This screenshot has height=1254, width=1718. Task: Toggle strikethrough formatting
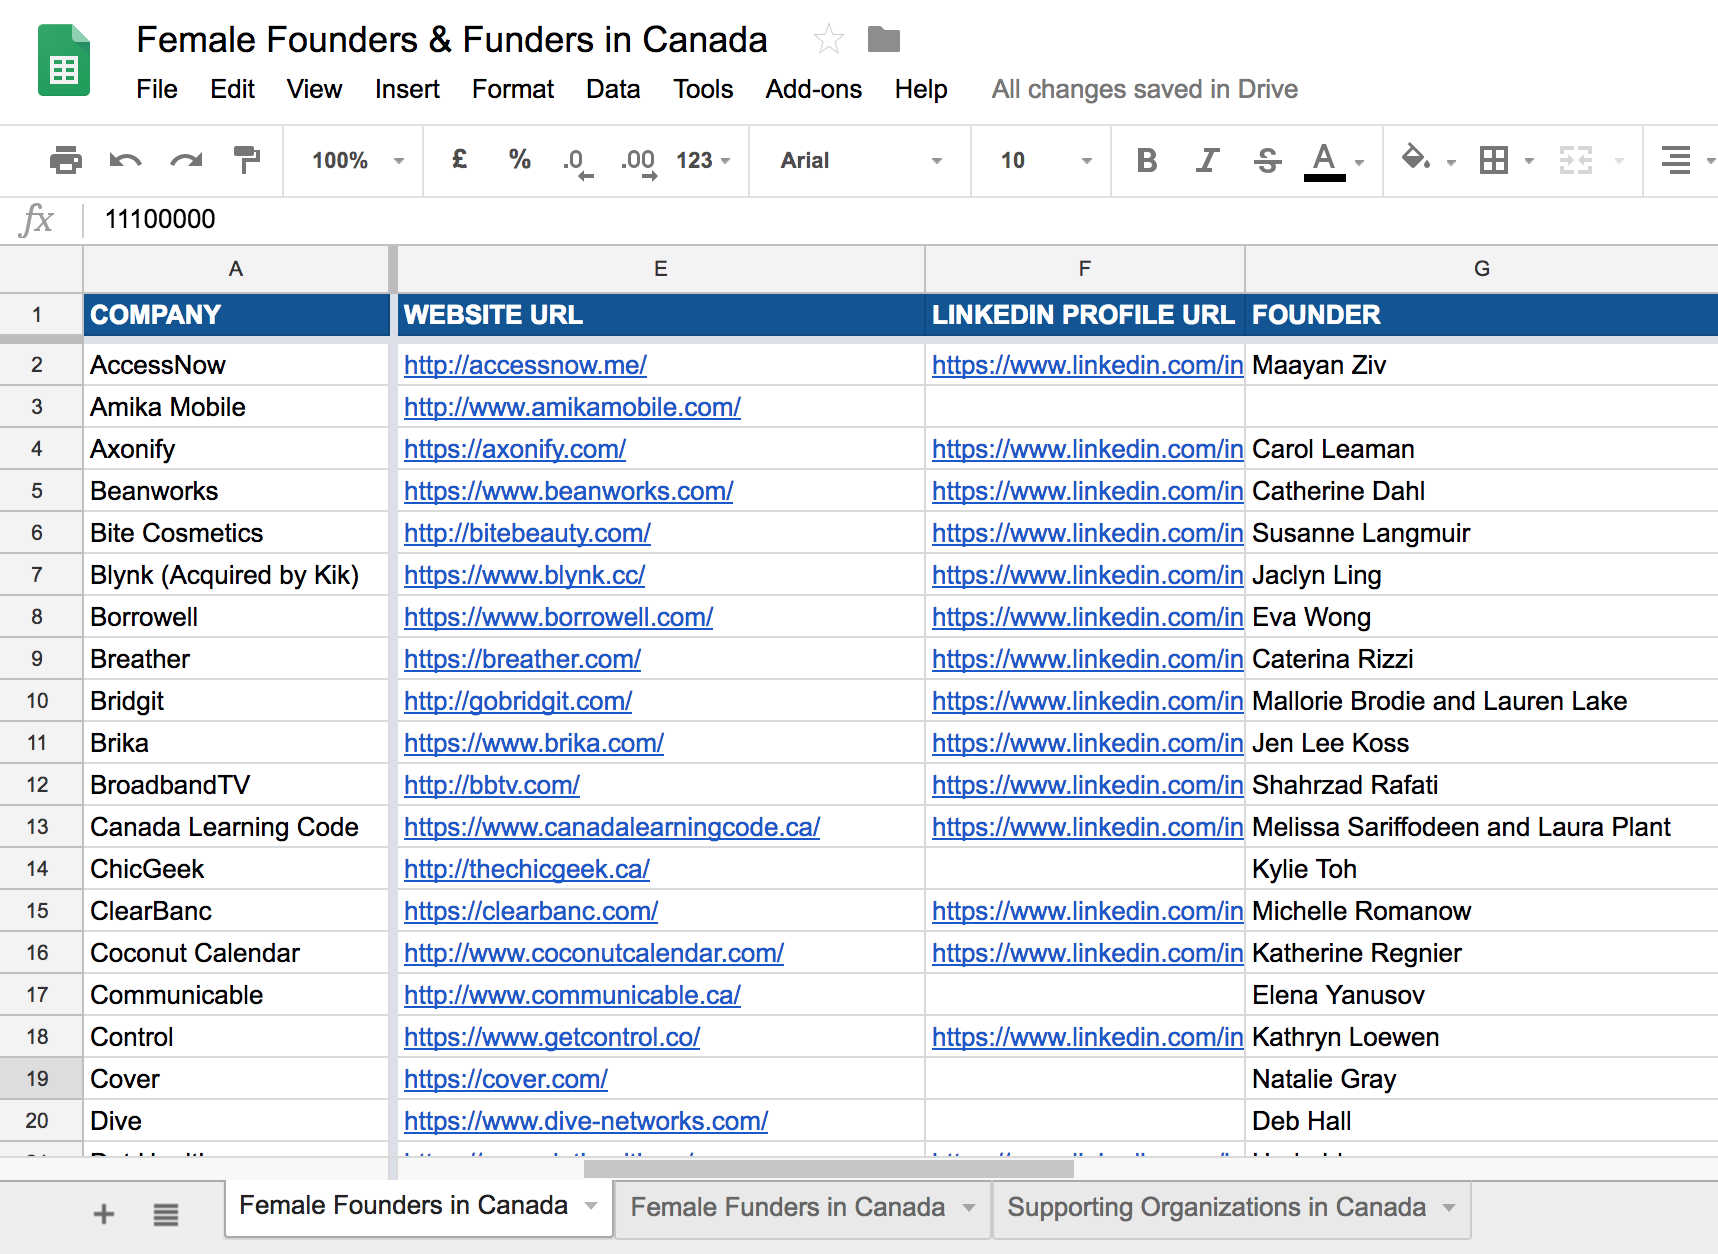click(x=1267, y=160)
